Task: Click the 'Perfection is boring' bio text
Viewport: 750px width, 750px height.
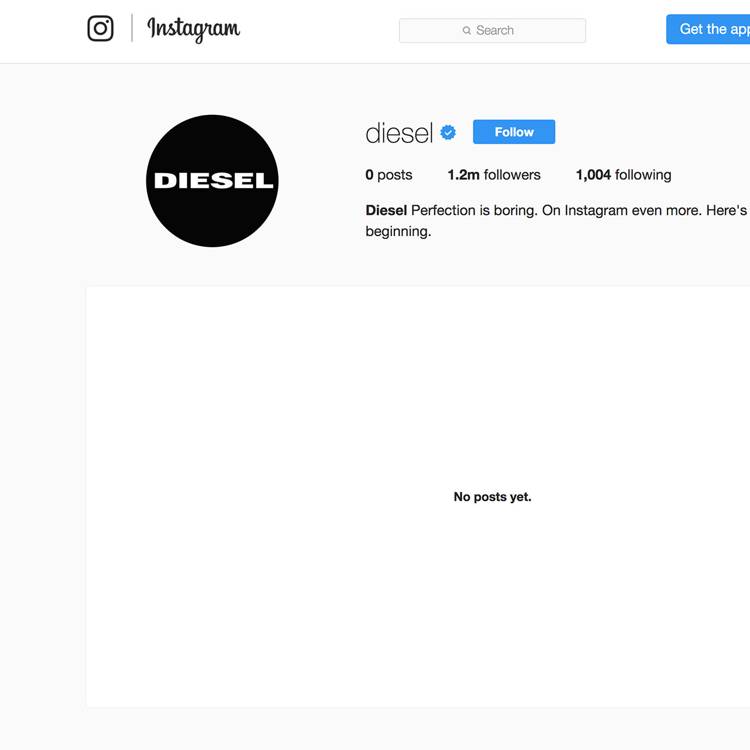Action: coord(474,210)
